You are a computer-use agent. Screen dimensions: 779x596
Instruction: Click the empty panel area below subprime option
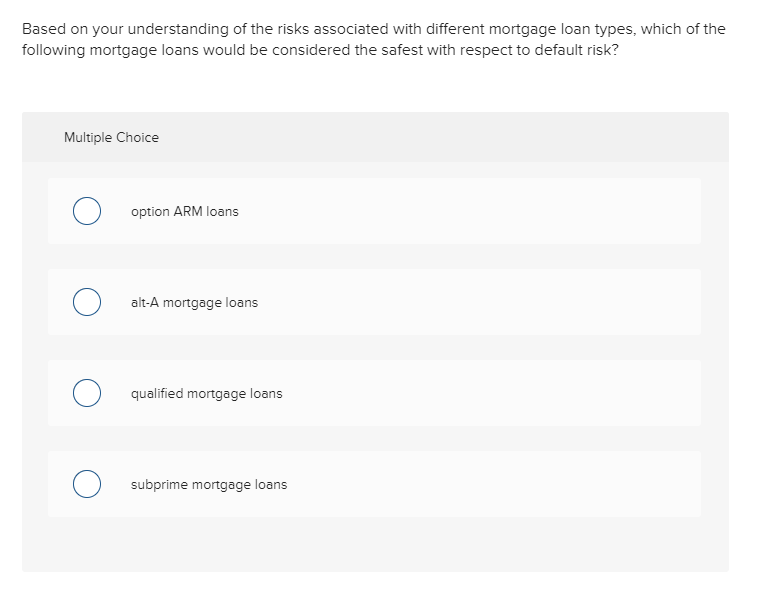(x=375, y=545)
